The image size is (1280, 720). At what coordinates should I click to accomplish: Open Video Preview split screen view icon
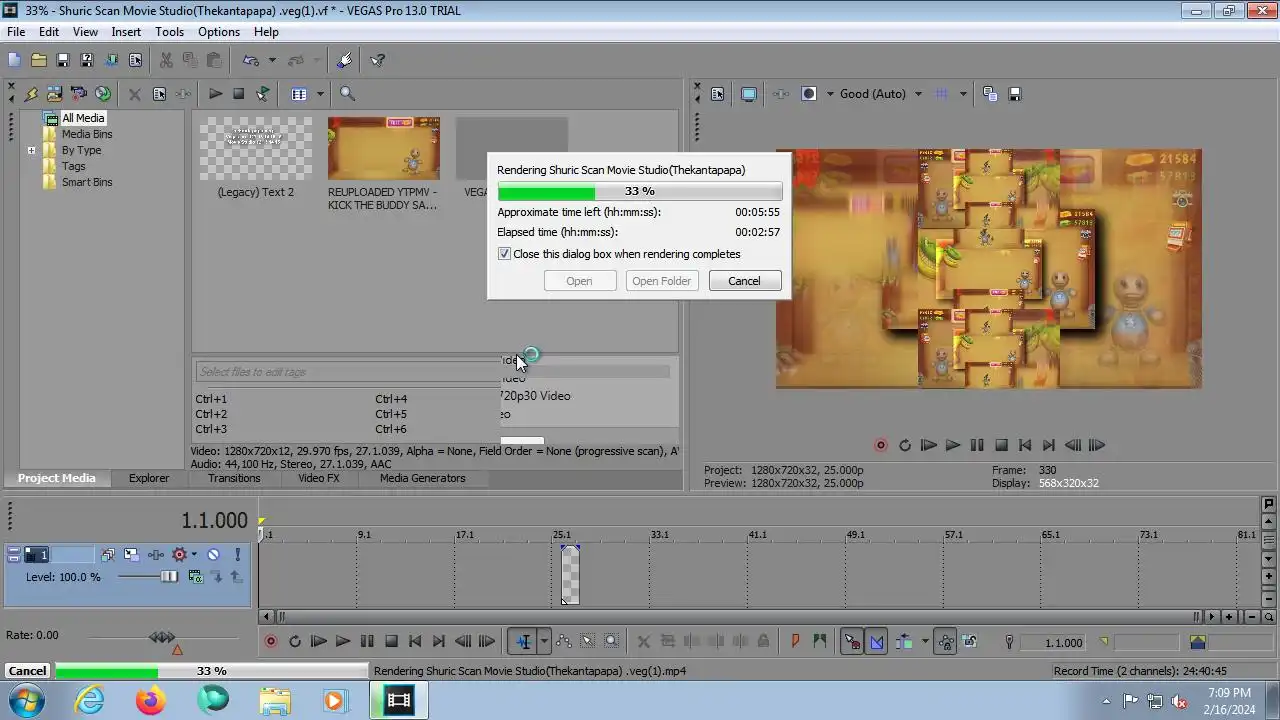(x=809, y=94)
